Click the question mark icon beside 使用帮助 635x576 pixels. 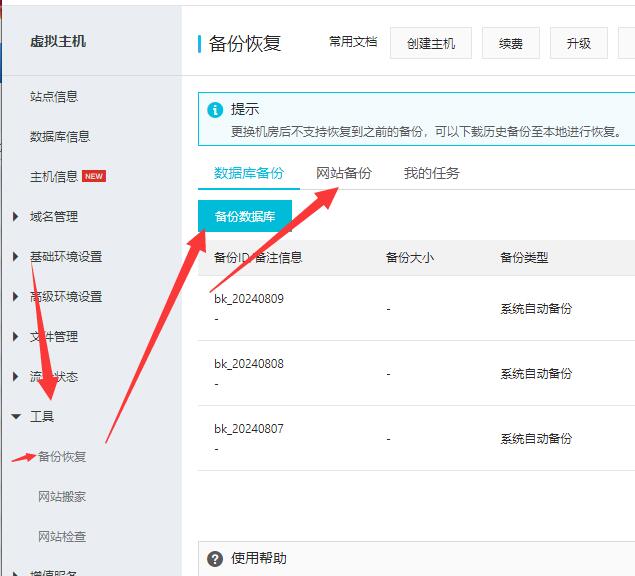tap(214, 559)
